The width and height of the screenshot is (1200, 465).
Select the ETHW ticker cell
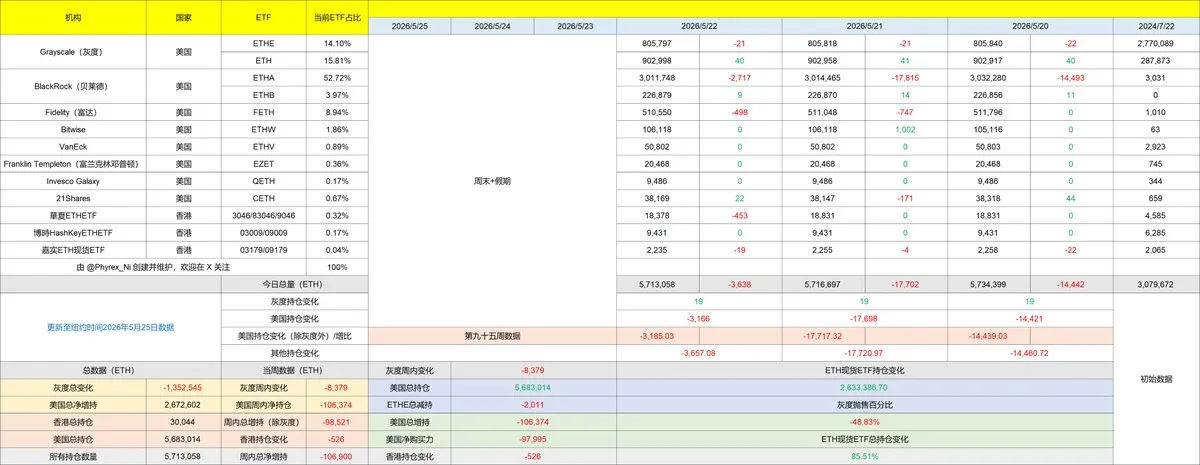click(264, 129)
